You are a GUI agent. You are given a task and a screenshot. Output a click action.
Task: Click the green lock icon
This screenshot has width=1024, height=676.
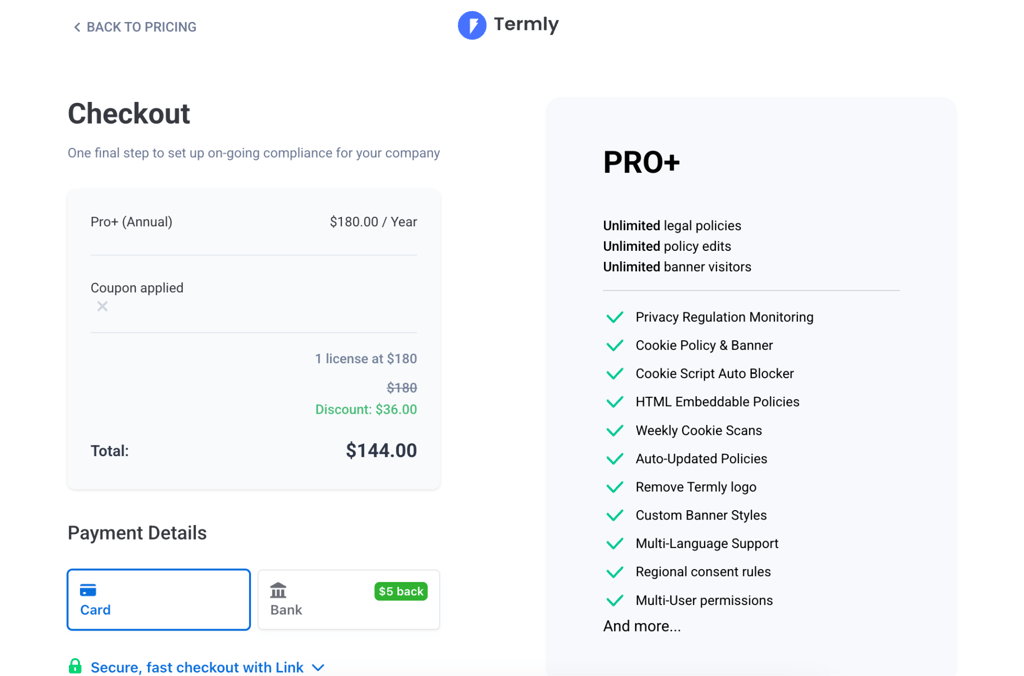tap(75, 666)
